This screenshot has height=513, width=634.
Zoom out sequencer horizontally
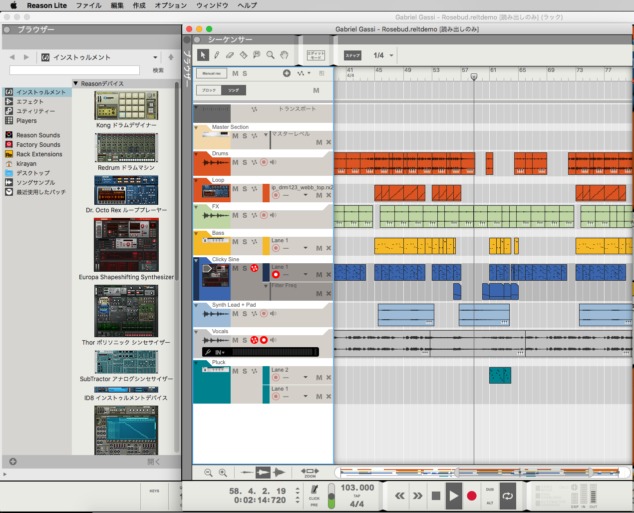coord(208,472)
